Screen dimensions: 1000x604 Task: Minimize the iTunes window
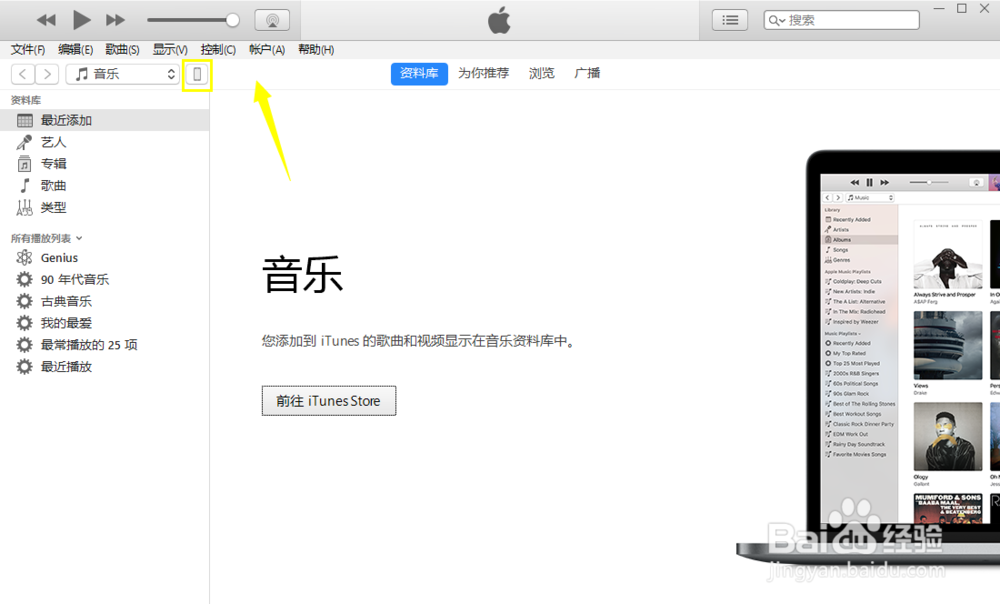[939, 9]
